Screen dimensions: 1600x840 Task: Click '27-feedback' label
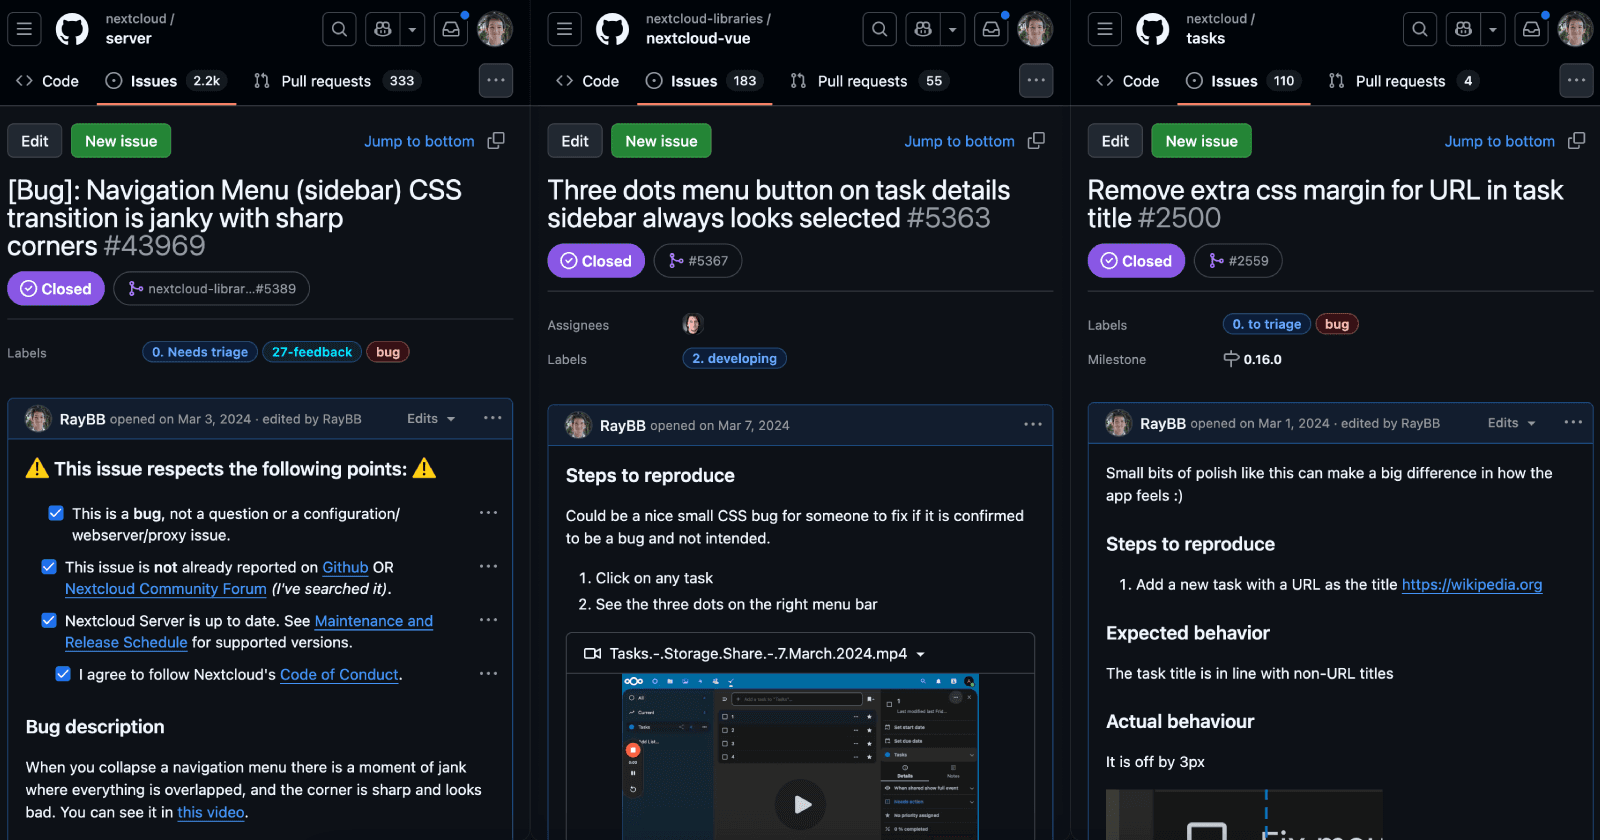click(x=312, y=352)
